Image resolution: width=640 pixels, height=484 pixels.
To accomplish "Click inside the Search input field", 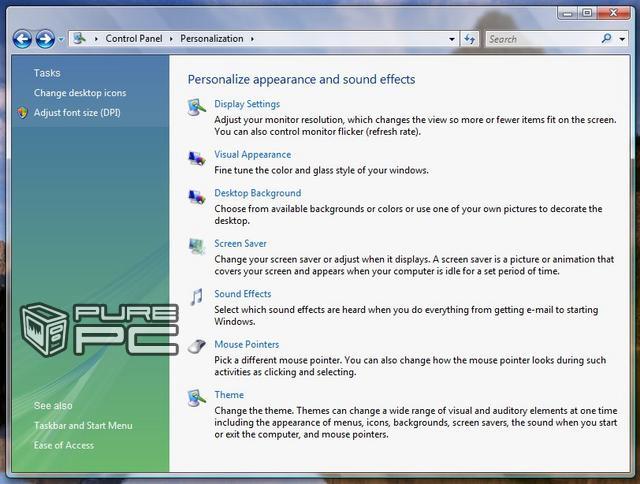I will click(x=540, y=39).
